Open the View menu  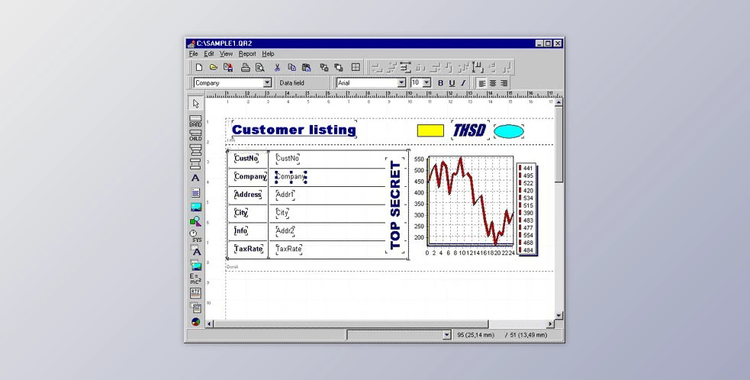tap(226, 54)
